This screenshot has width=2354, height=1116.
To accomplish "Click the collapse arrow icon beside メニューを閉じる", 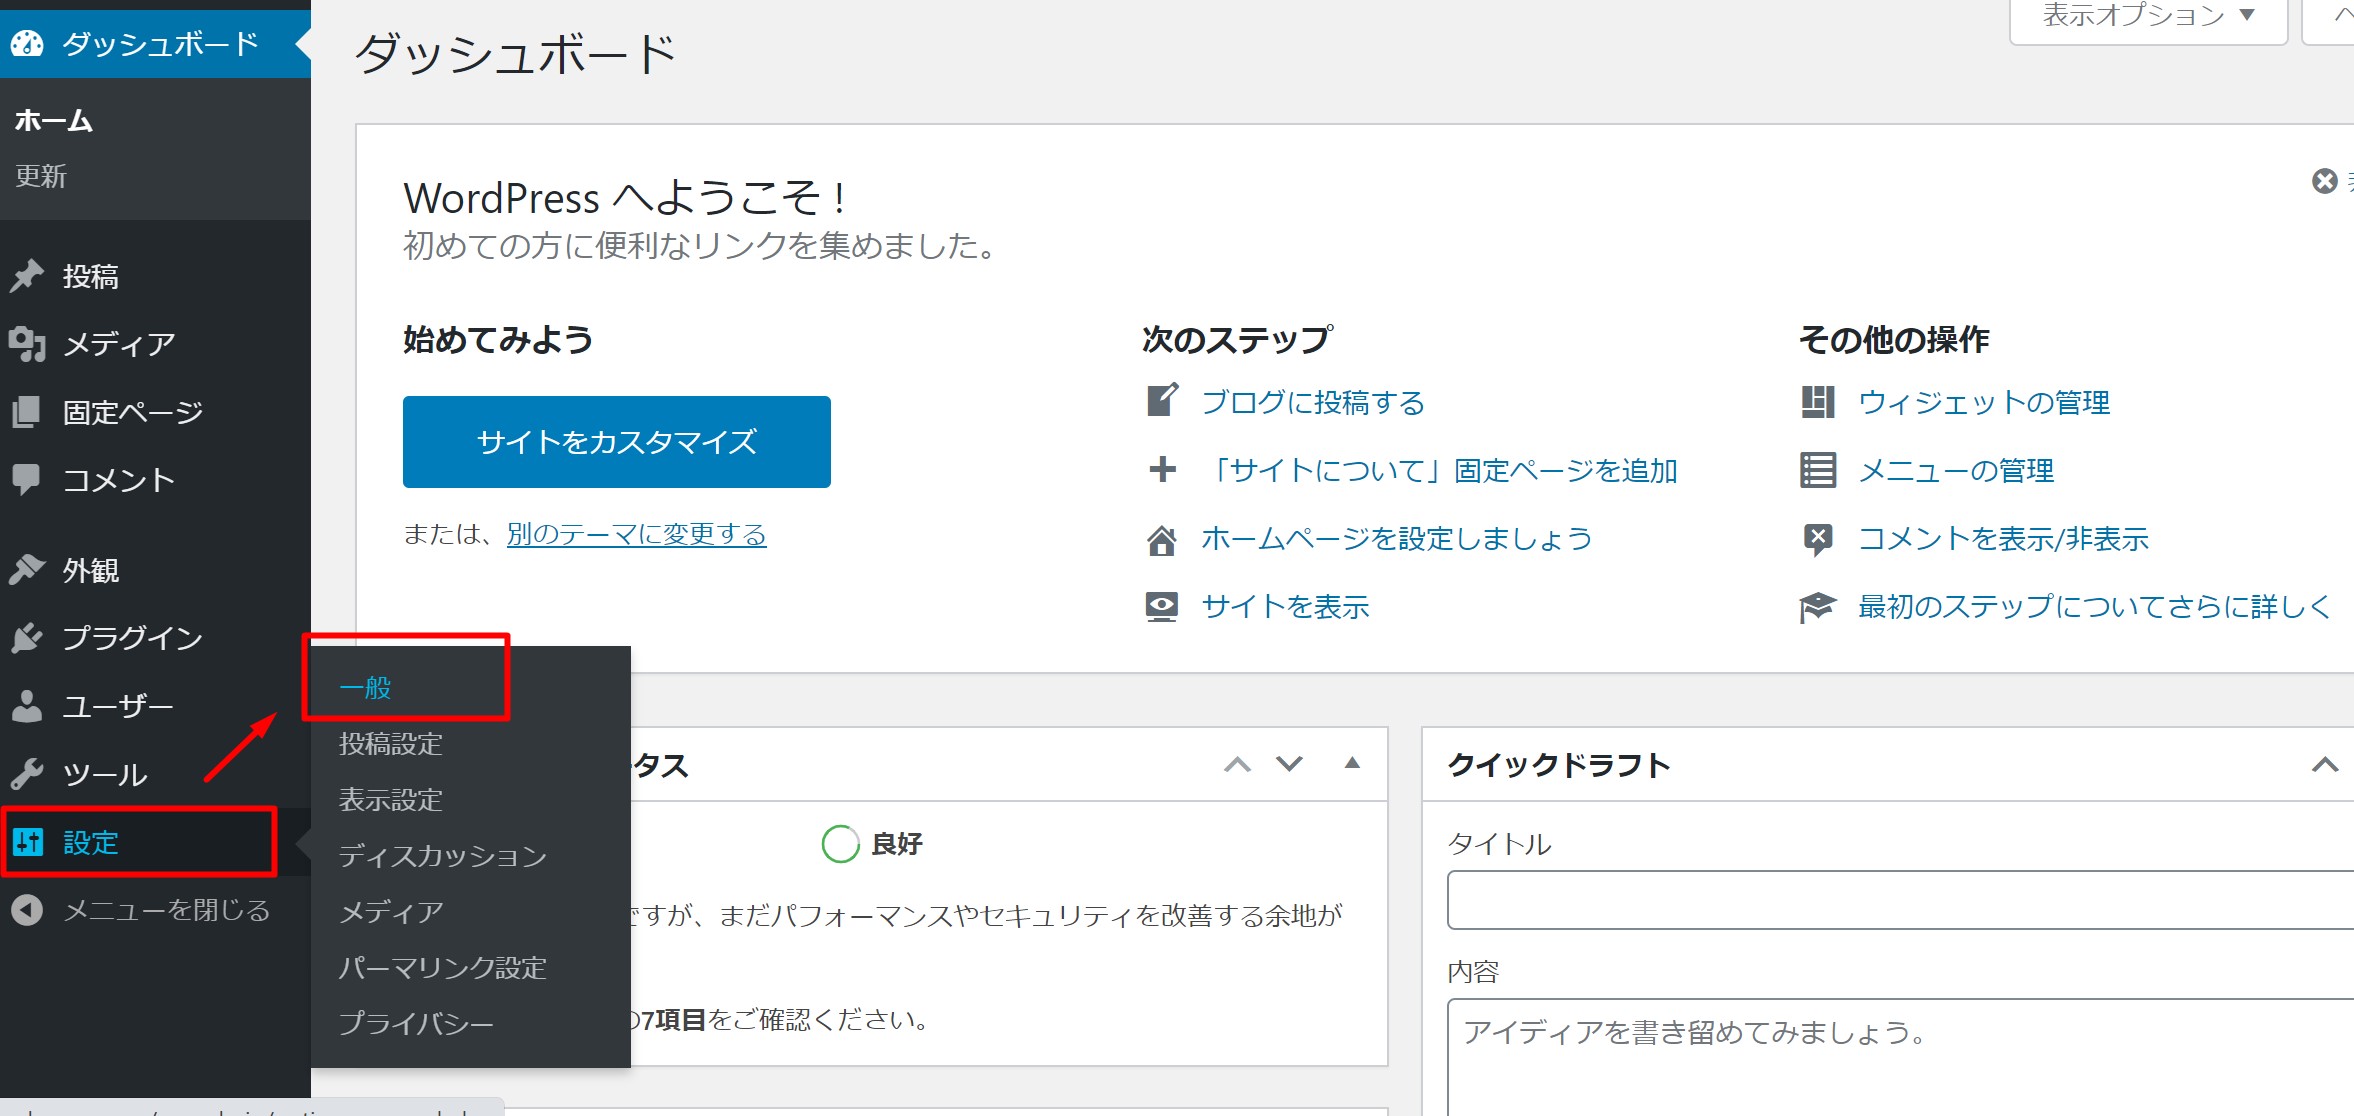I will (x=27, y=910).
